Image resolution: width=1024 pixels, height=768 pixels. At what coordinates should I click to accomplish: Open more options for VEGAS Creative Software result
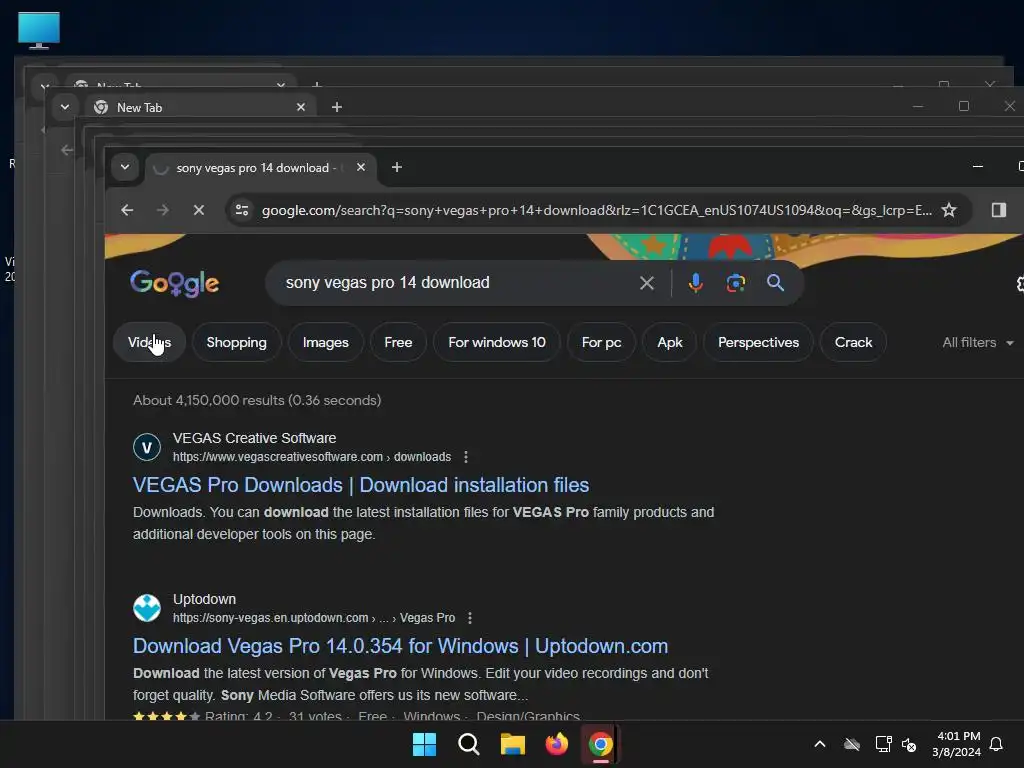[466, 457]
